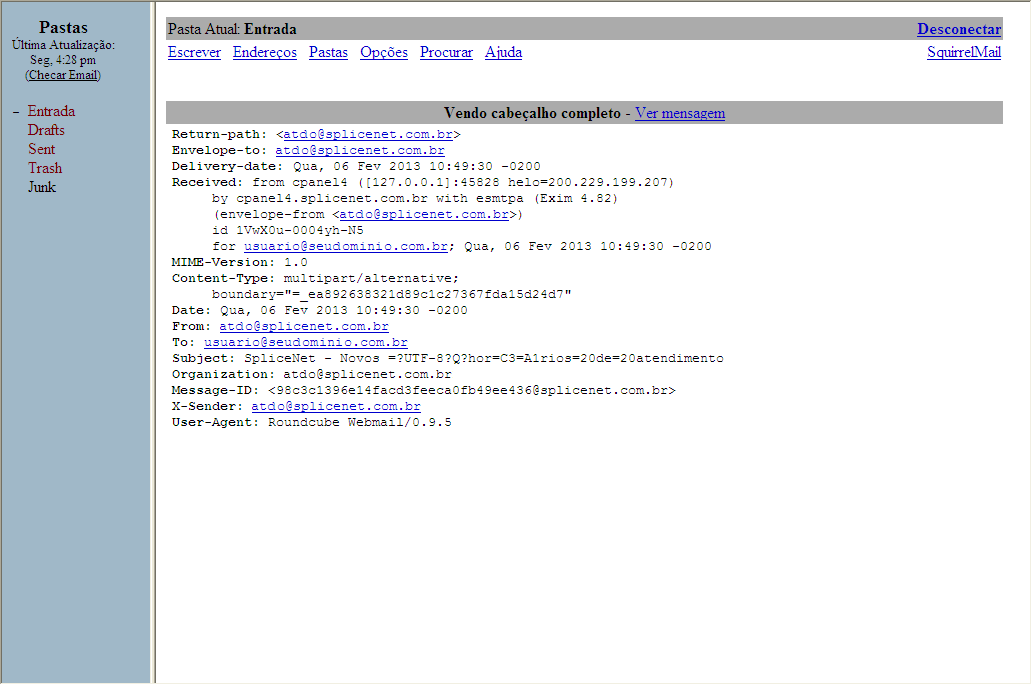Open the Trash folder
This screenshot has width=1032, height=684.
point(45,169)
